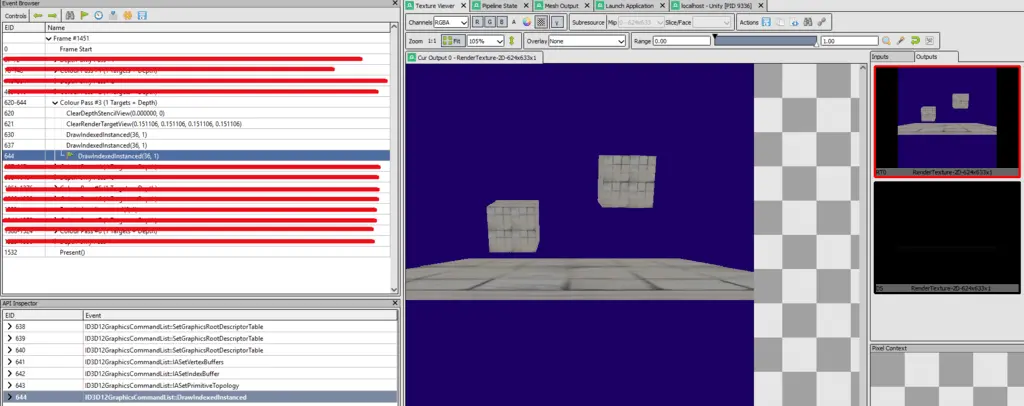This screenshot has width=1024, height=406.
Task: Save texture using Actions disk icon
Action: click(765, 22)
